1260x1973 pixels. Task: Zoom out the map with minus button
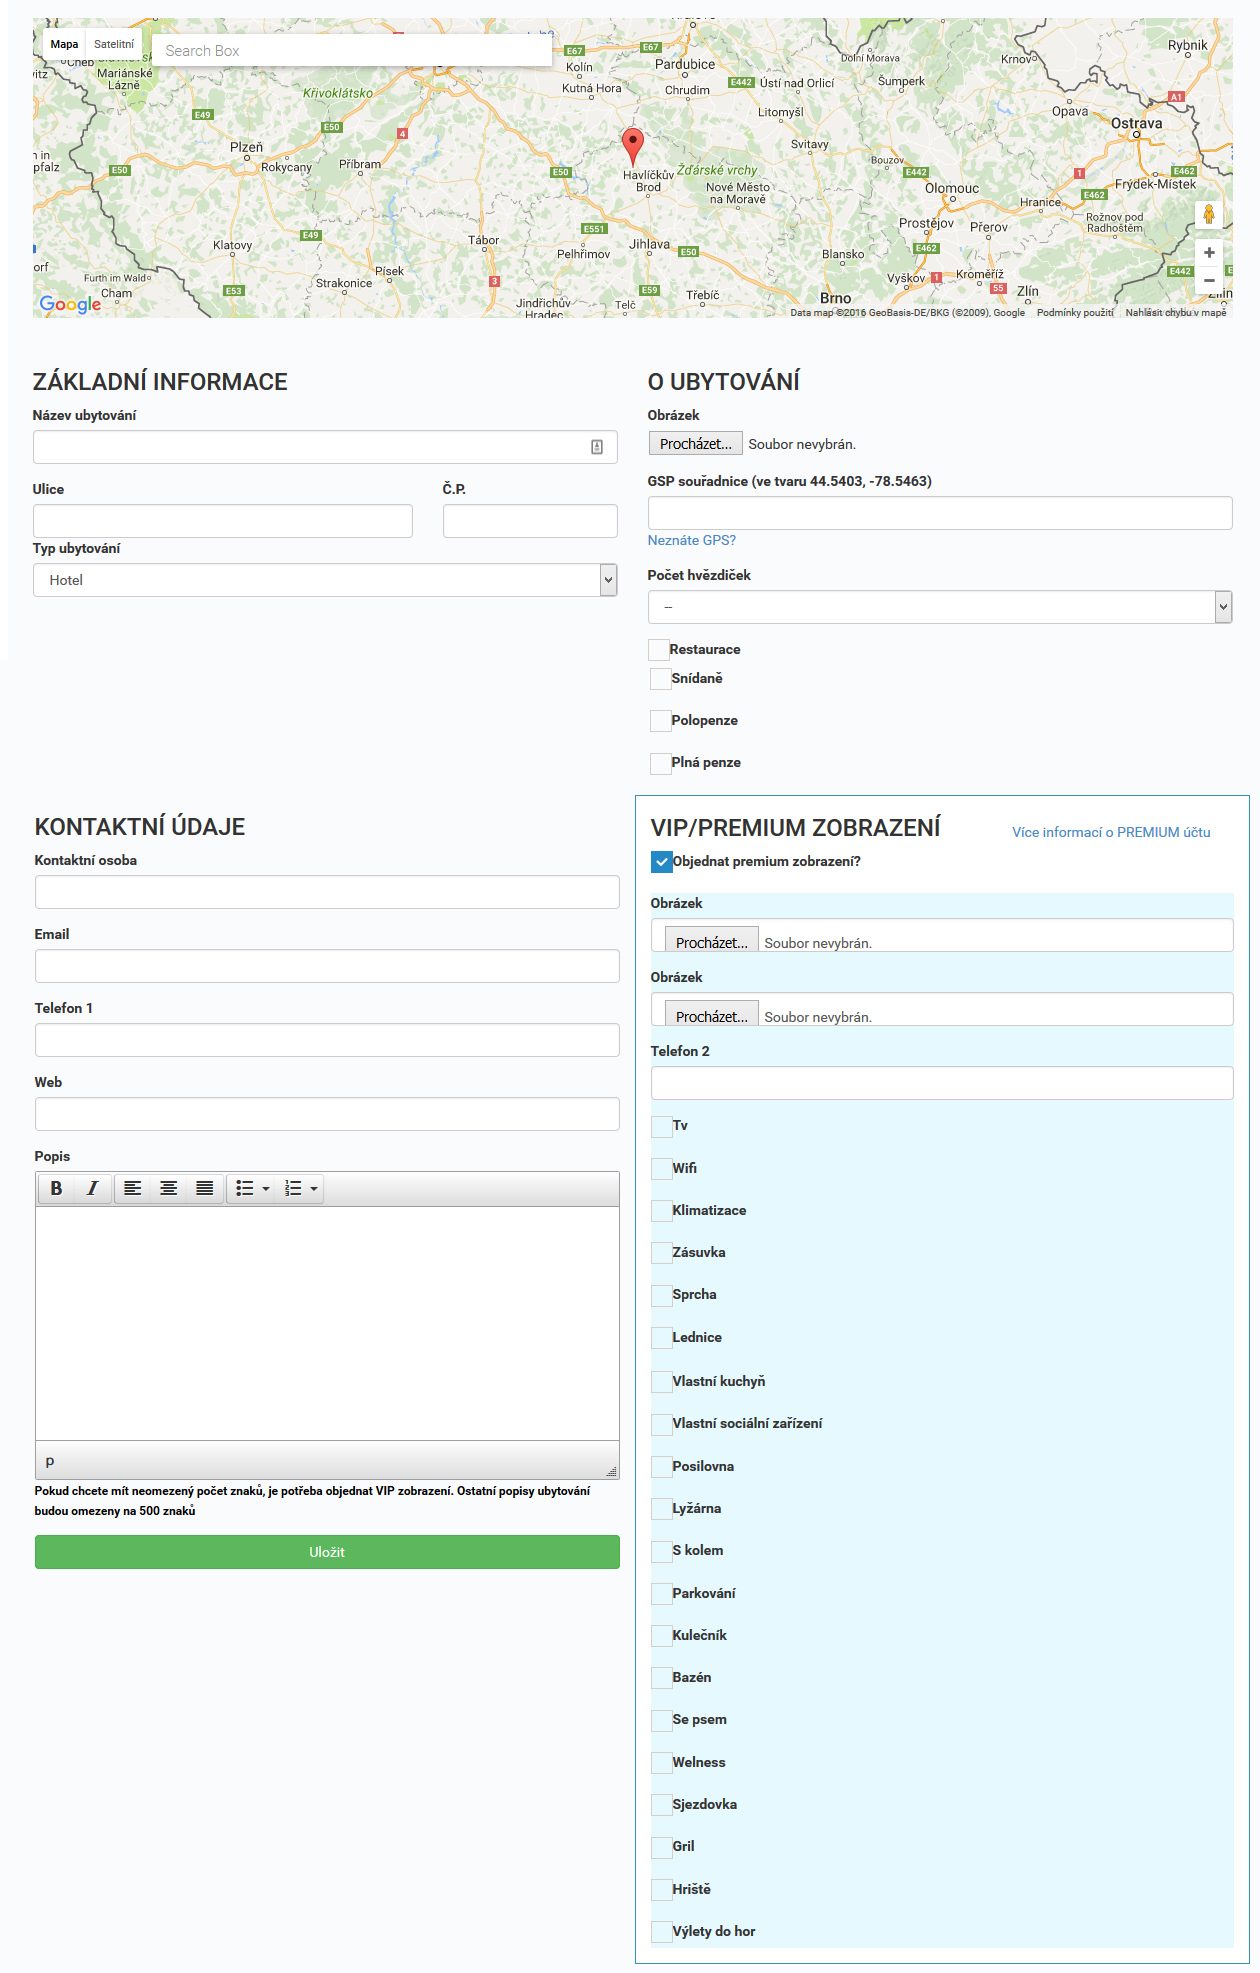pos(1209,280)
